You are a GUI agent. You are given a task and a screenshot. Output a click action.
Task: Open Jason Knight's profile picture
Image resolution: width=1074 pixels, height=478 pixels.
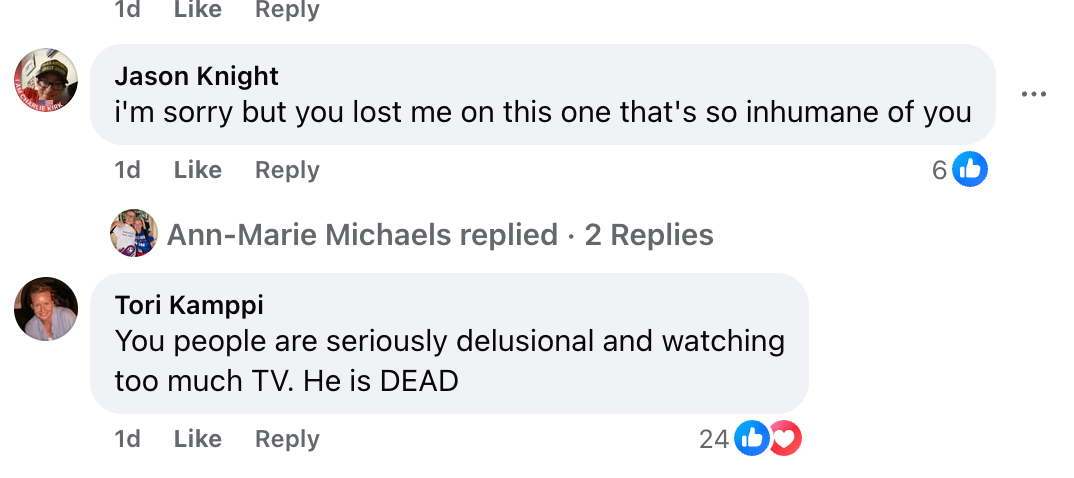tap(46, 79)
